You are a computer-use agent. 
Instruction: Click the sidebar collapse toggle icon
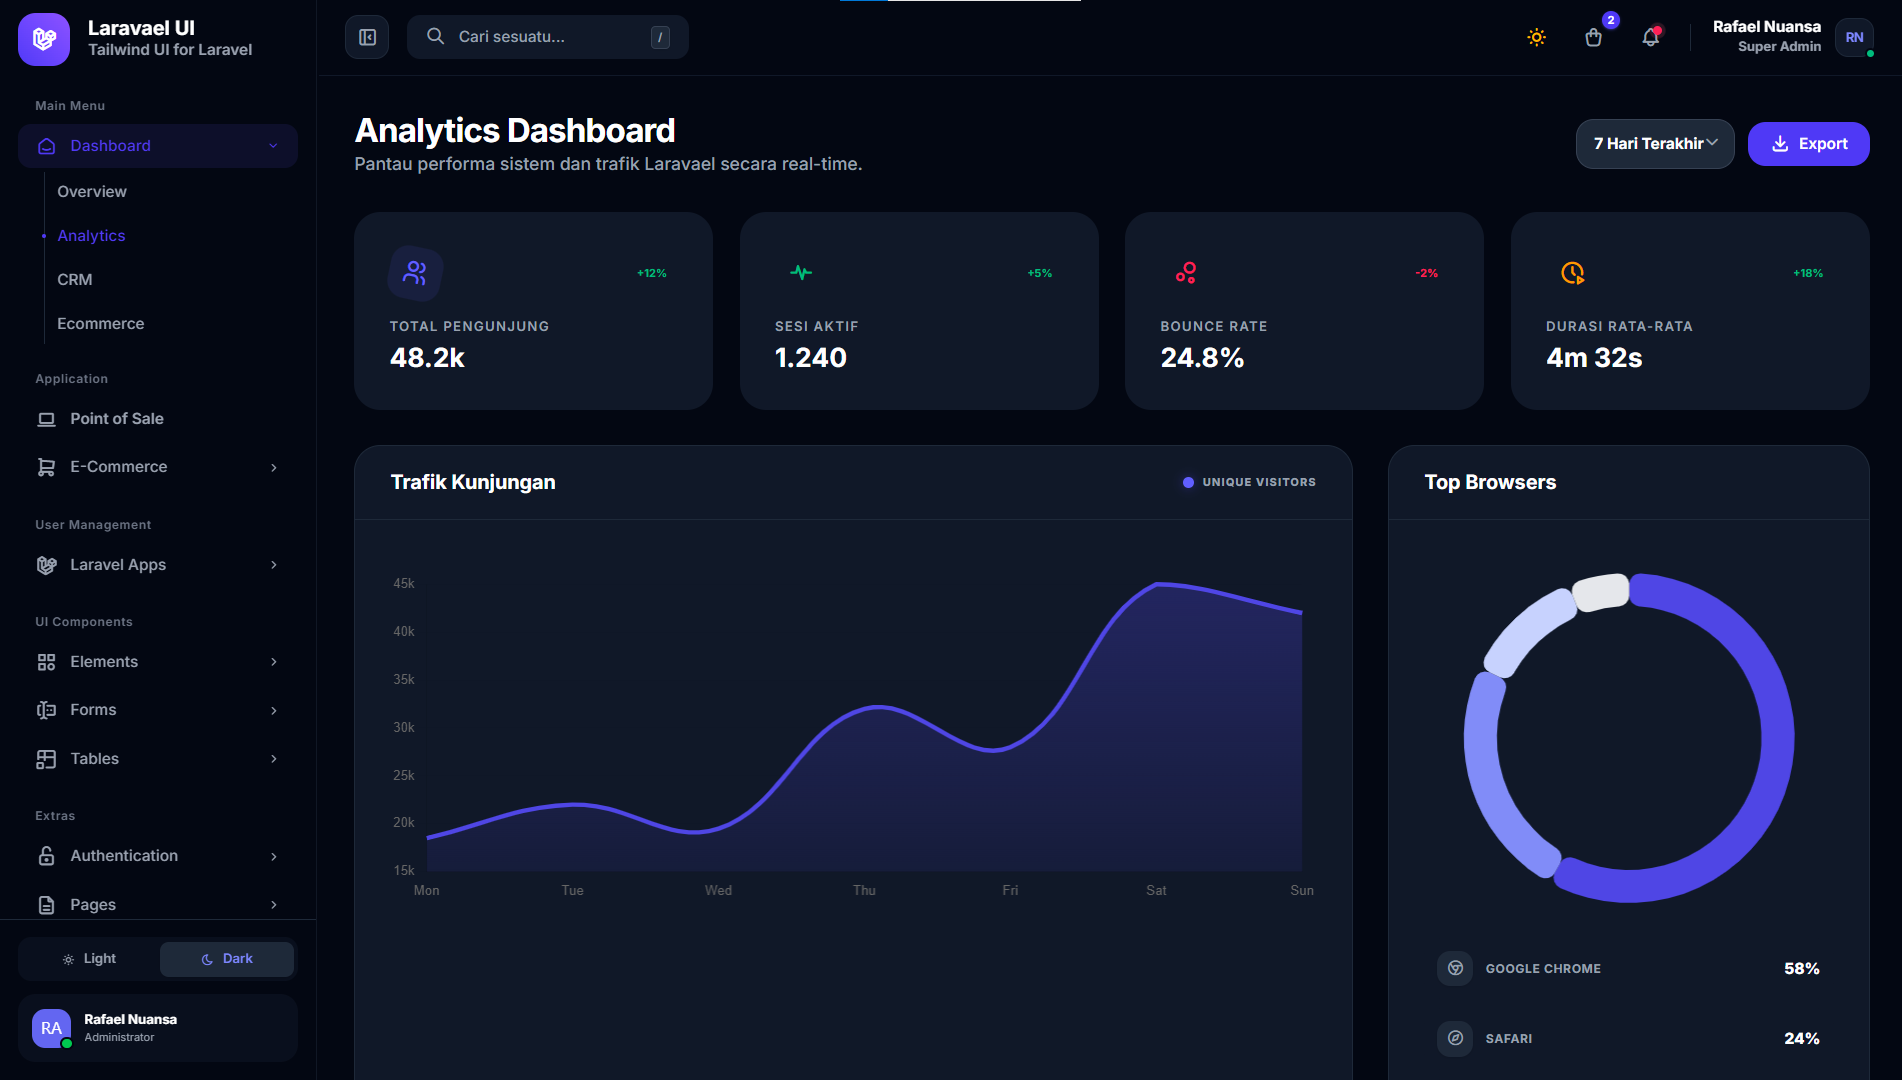tap(367, 37)
